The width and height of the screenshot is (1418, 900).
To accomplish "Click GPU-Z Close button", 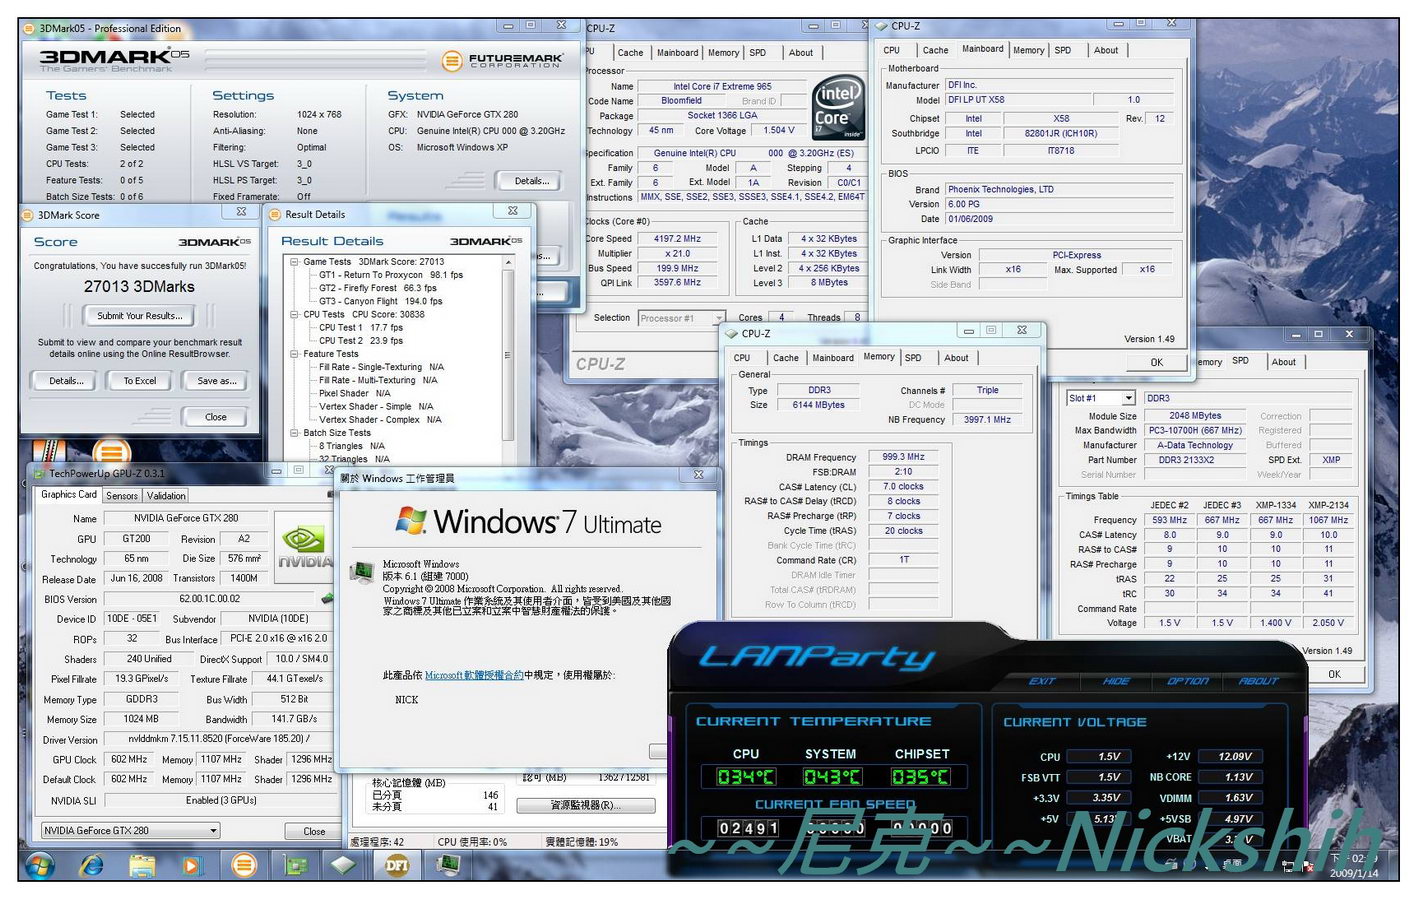I will click(x=314, y=831).
